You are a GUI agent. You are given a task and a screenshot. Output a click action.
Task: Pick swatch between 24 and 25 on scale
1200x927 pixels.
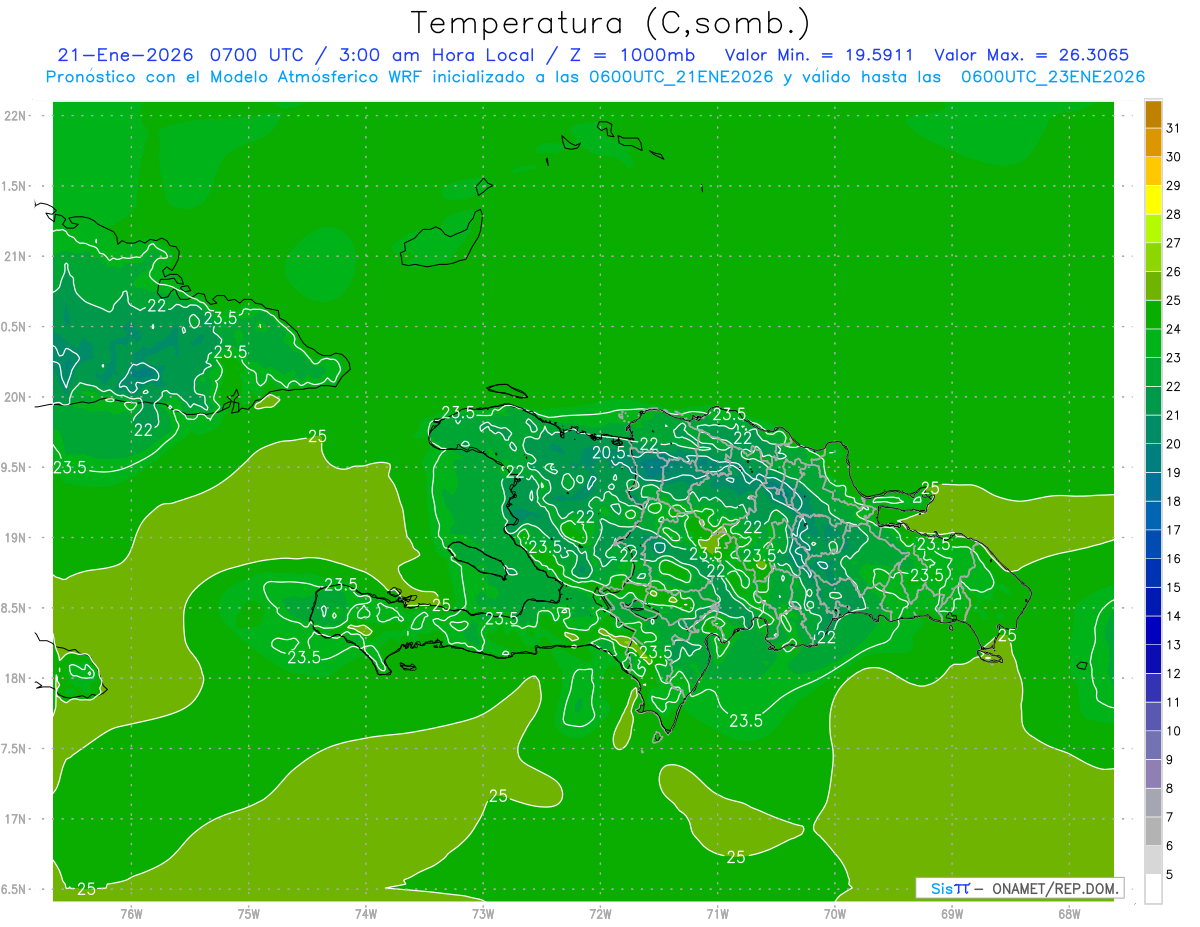click(x=1153, y=315)
